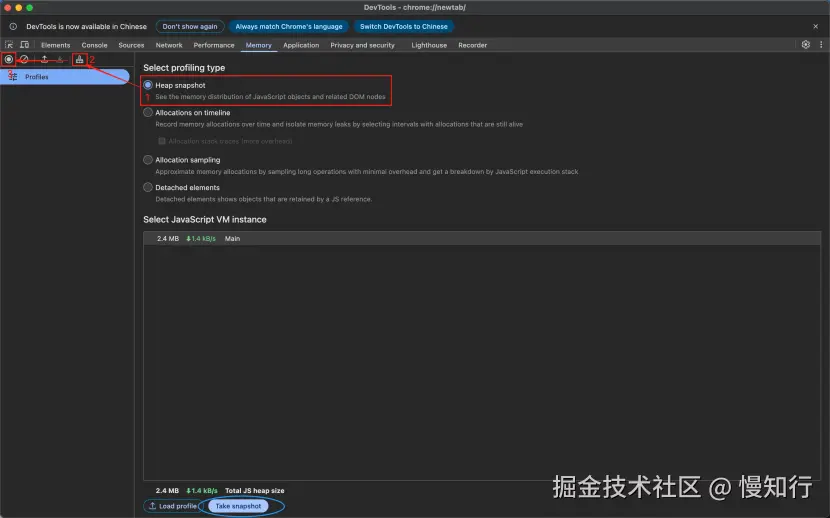Click the Select JavaScript VM instance heading
830x518 pixels.
click(x=205, y=220)
